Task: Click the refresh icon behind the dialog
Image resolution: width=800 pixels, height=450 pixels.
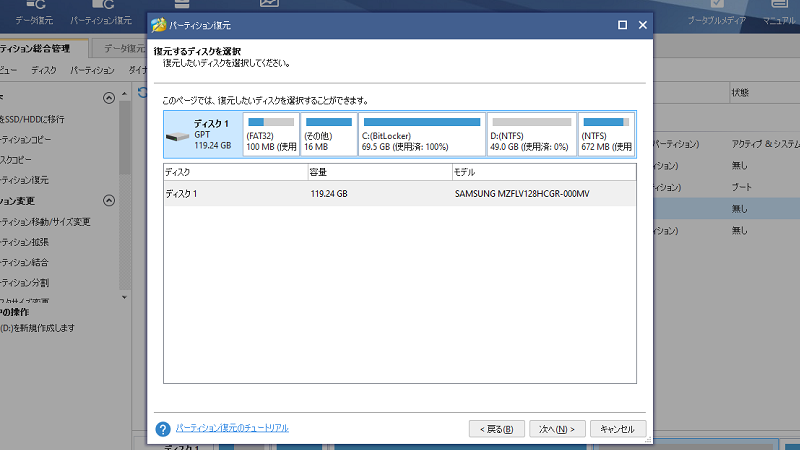Action: pos(142,92)
